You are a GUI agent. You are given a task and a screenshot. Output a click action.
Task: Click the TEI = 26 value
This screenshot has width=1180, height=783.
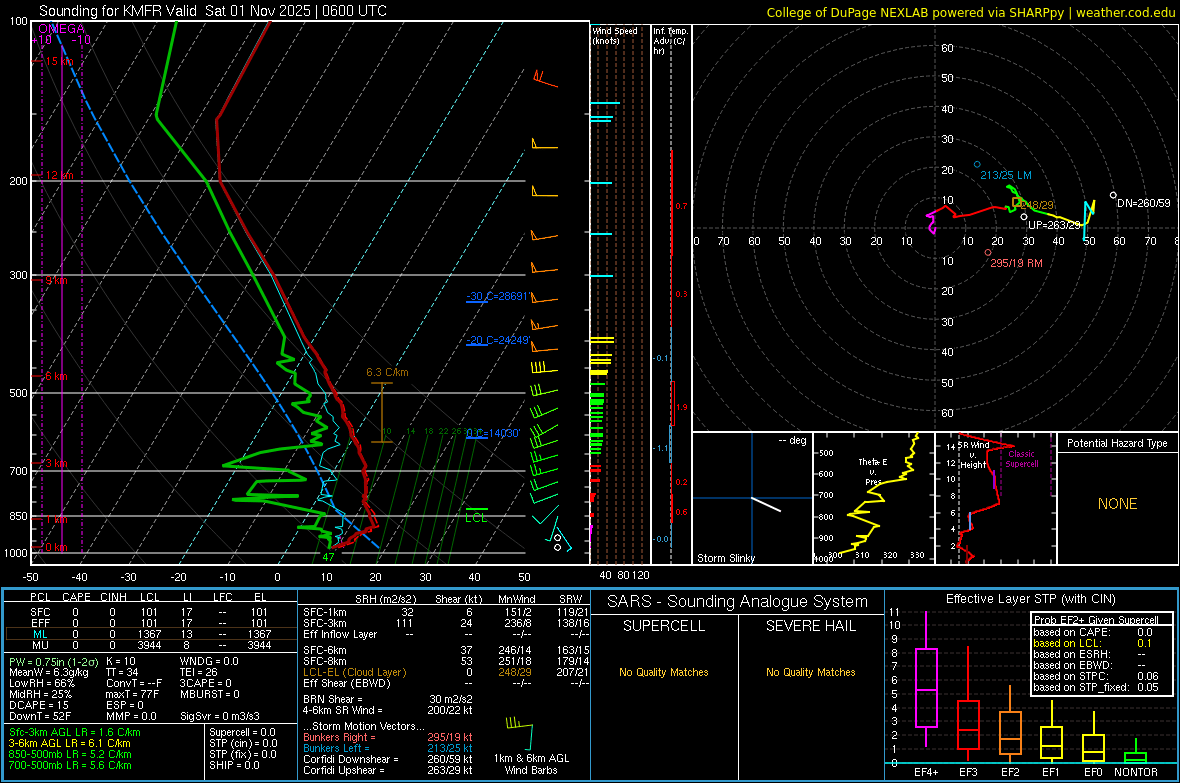pyautogui.click(x=199, y=672)
